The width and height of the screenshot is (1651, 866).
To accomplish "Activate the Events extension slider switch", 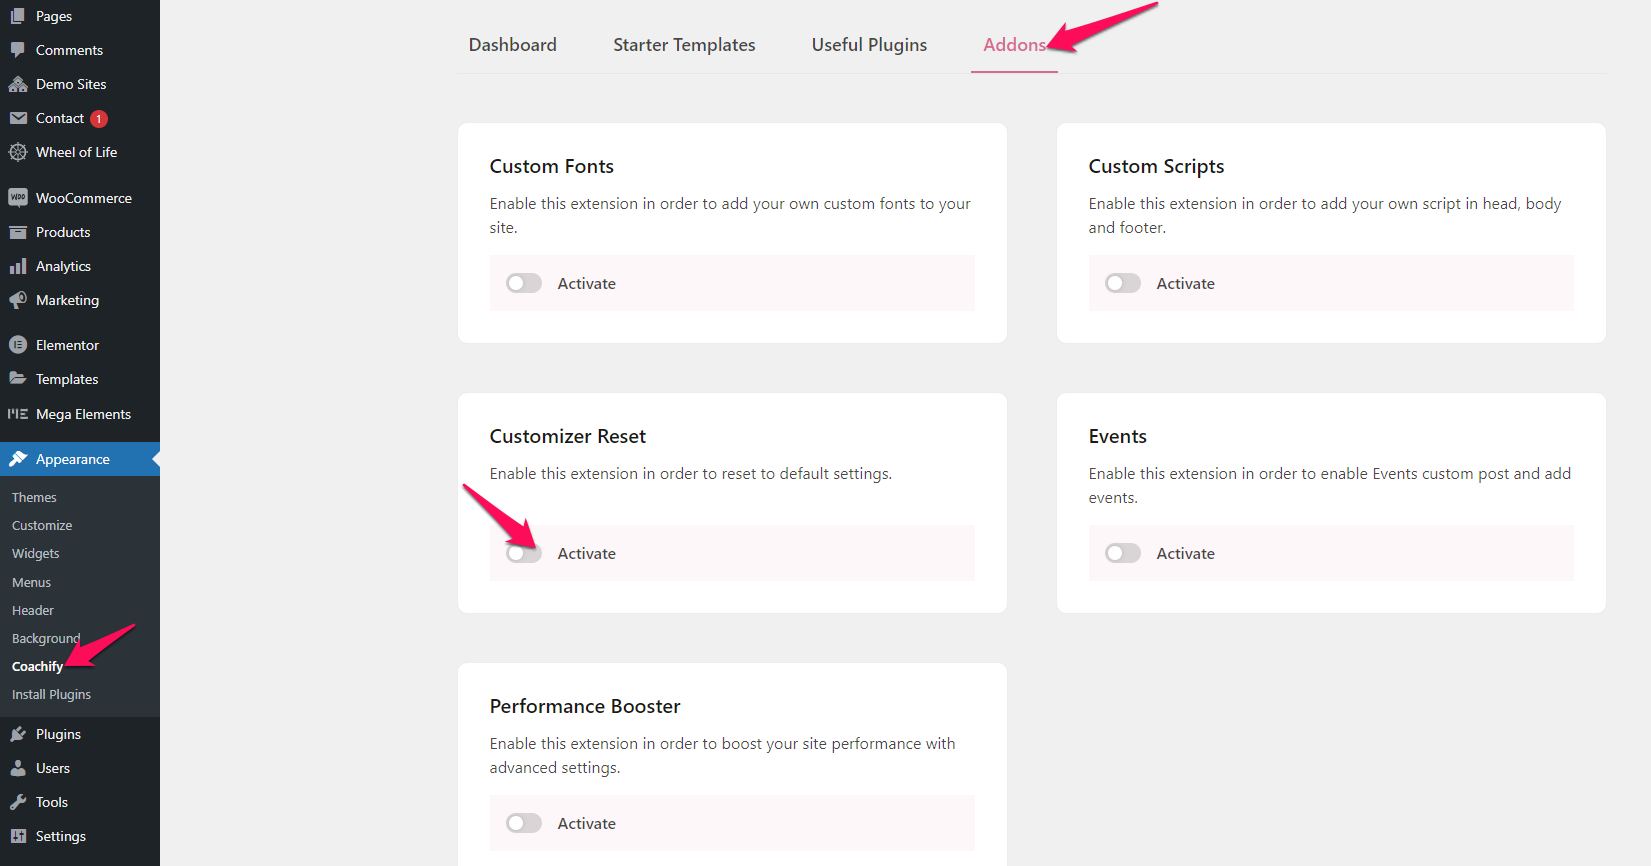I will [1122, 552].
